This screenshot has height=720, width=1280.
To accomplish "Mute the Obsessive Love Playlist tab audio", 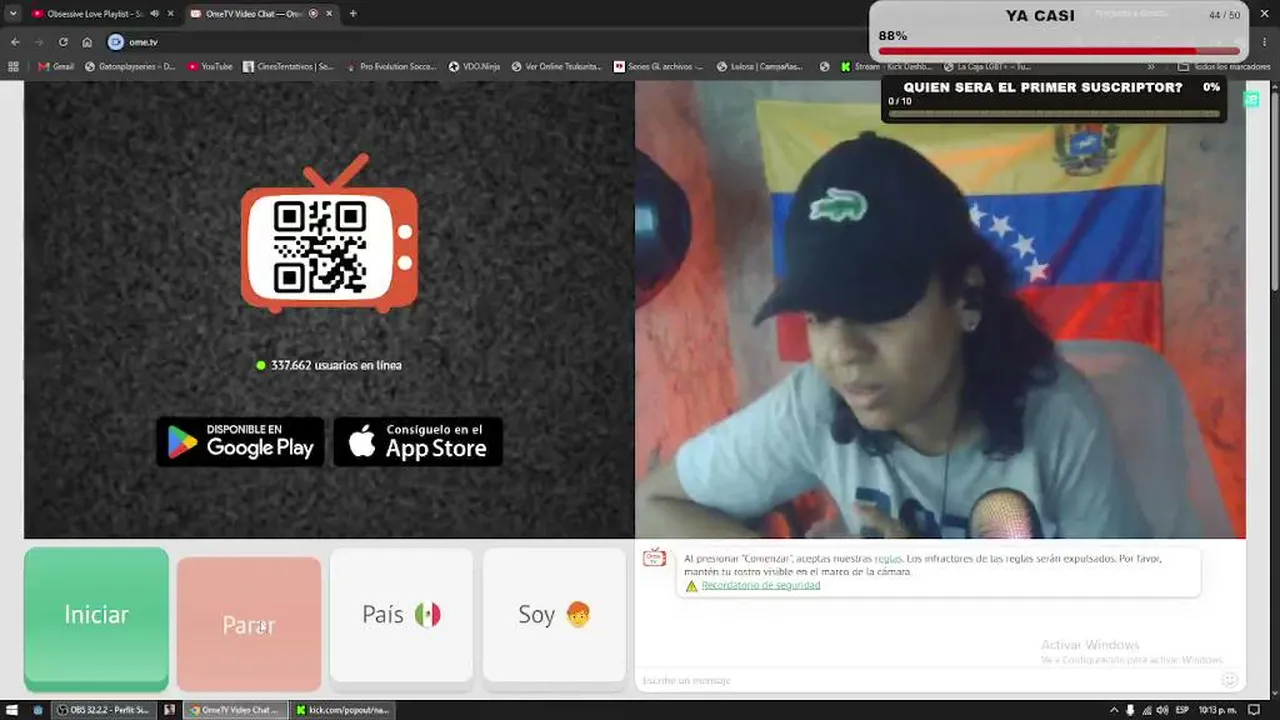I will tap(154, 13).
